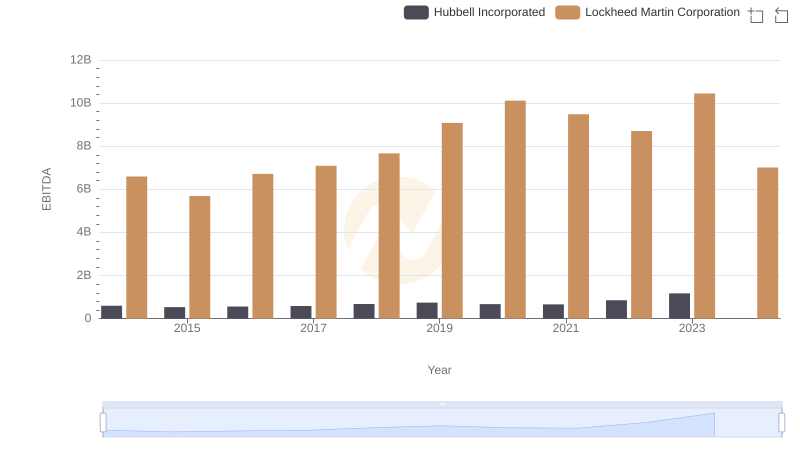Activate the area zoom tool icon
Screen dimensions: 800x461
(756, 15)
